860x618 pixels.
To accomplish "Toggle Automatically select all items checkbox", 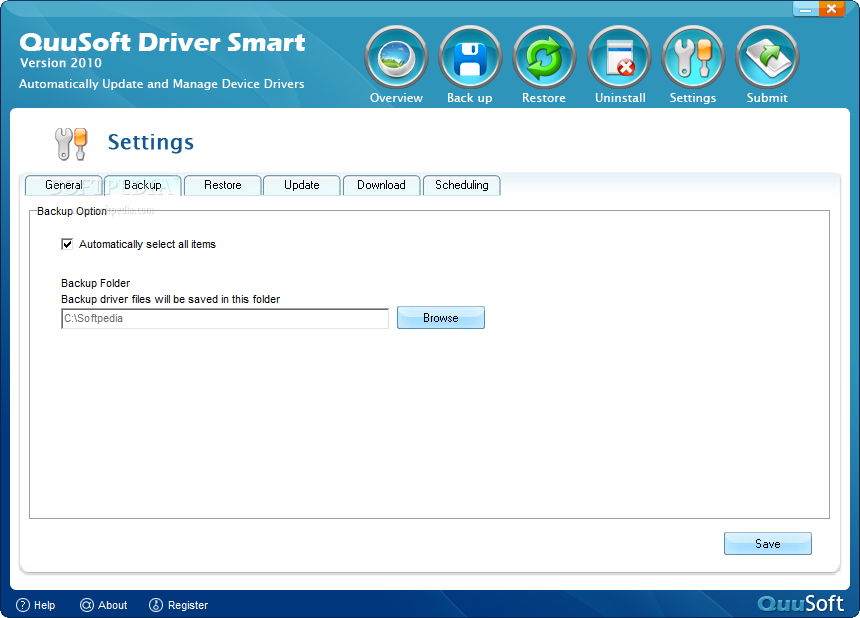I will point(67,244).
